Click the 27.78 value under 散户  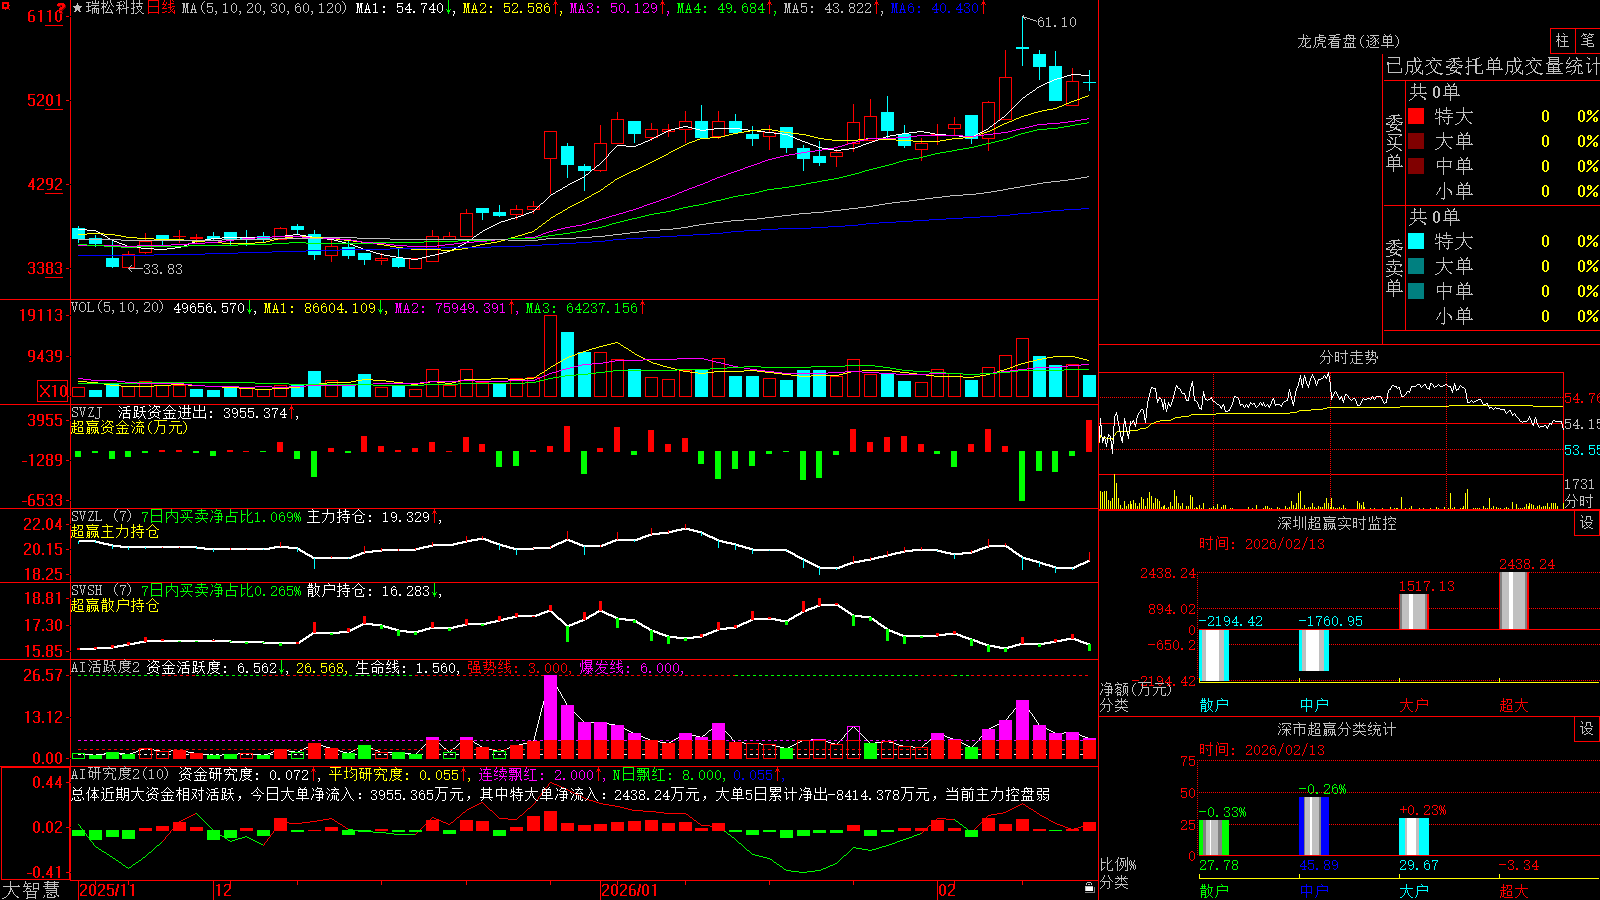tap(1219, 865)
